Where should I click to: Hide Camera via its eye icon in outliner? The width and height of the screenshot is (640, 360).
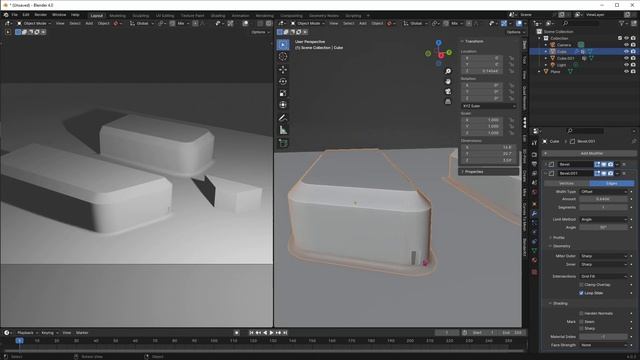click(626, 45)
